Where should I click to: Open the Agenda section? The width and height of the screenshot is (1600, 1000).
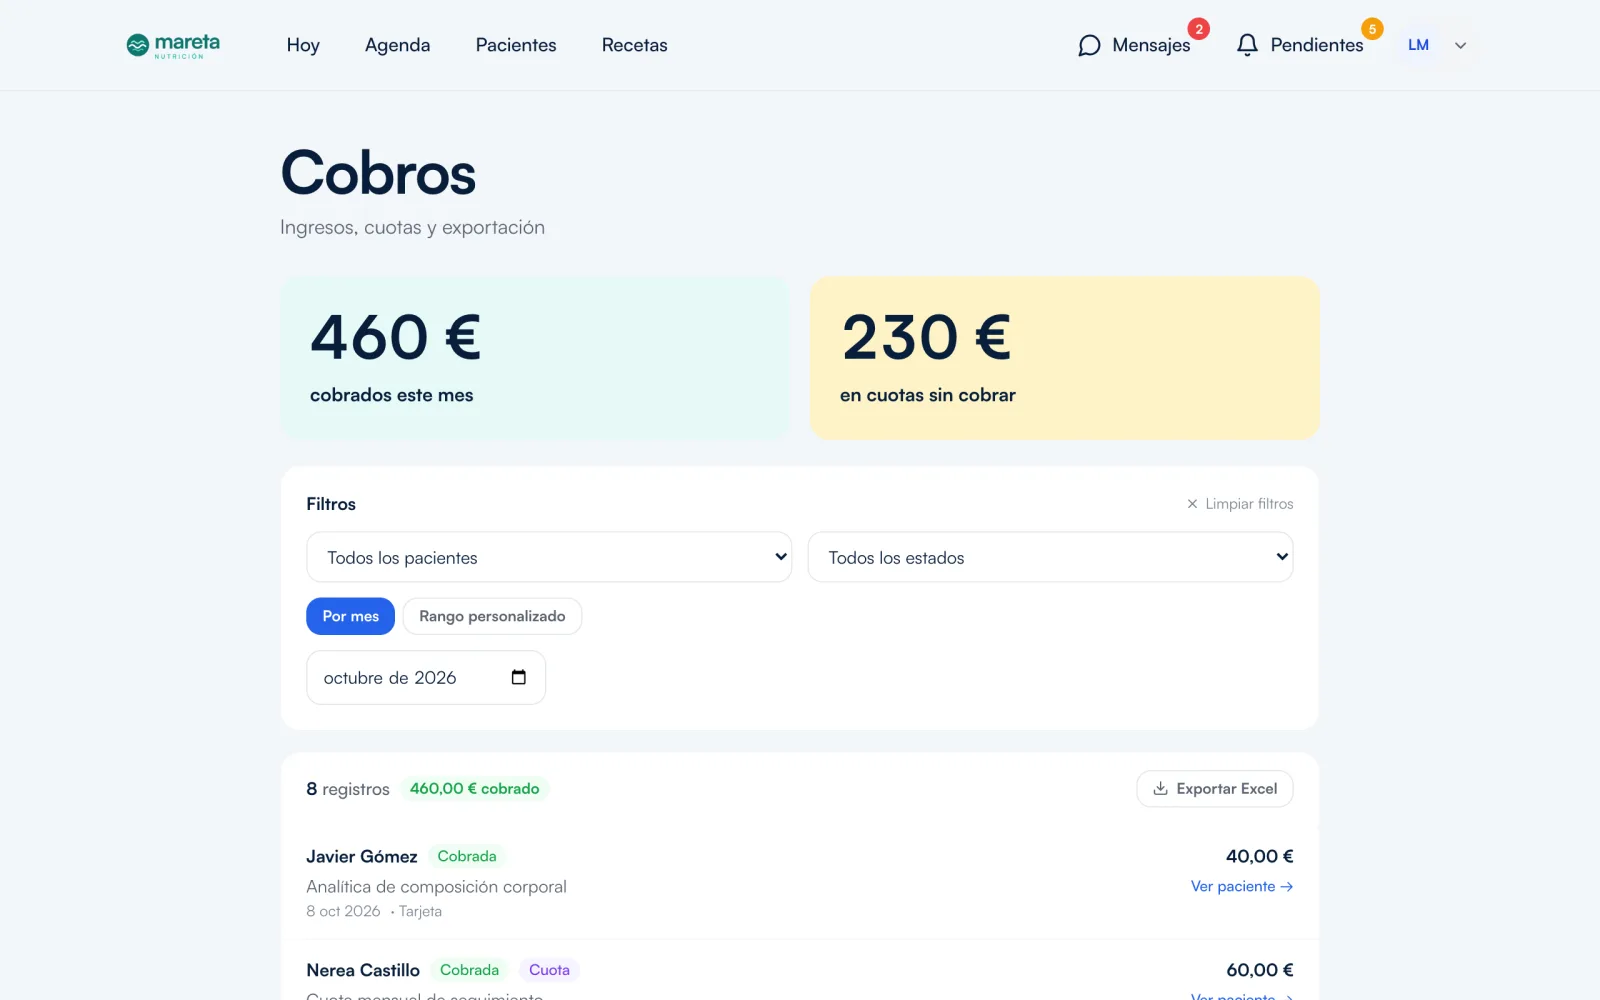[397, 45]
